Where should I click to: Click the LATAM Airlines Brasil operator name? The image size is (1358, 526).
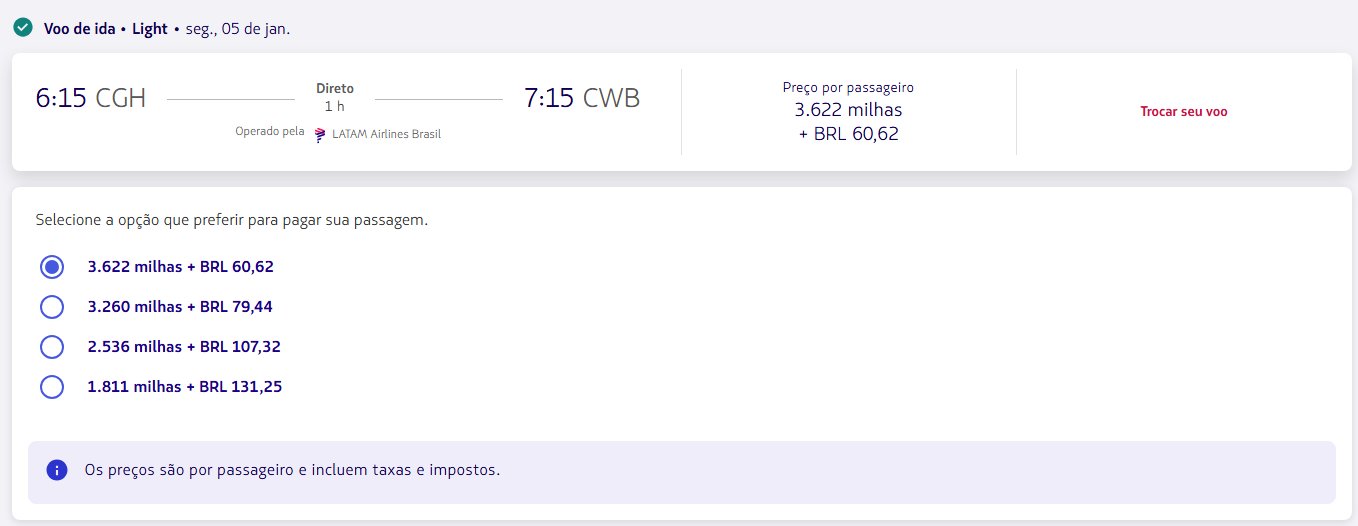point(386,134)
